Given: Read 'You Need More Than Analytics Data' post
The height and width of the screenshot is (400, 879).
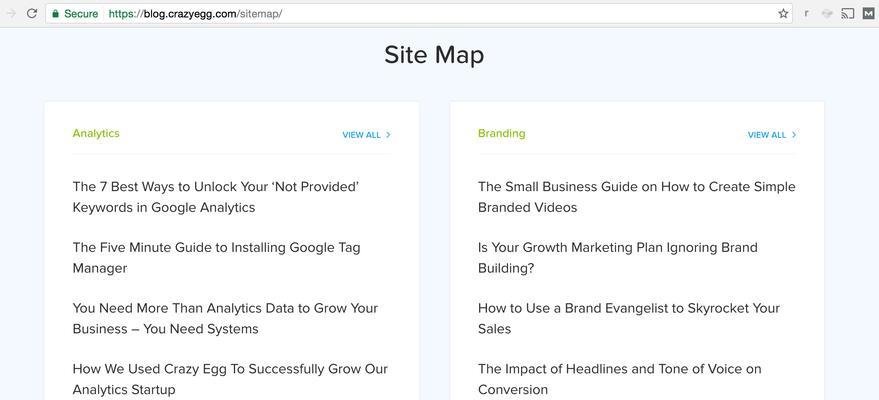Looking at the screenshot, I should pos(225,318).
